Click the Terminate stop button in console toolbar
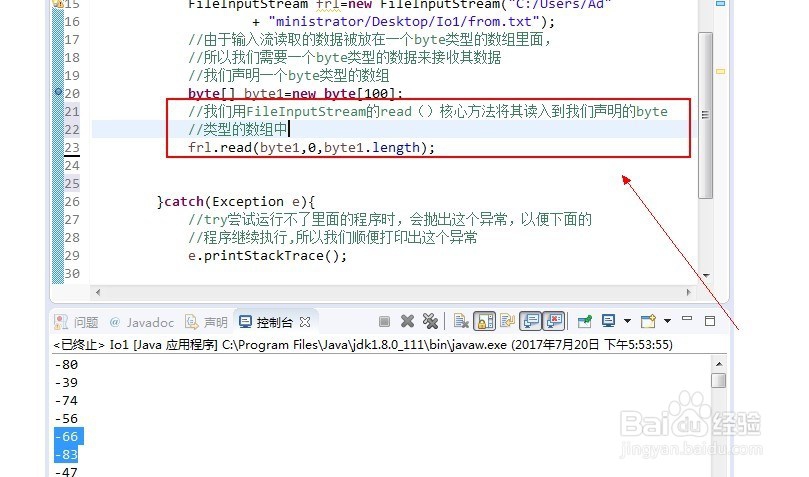The height and width of the screenshot is (477, 809). (384, 322)
